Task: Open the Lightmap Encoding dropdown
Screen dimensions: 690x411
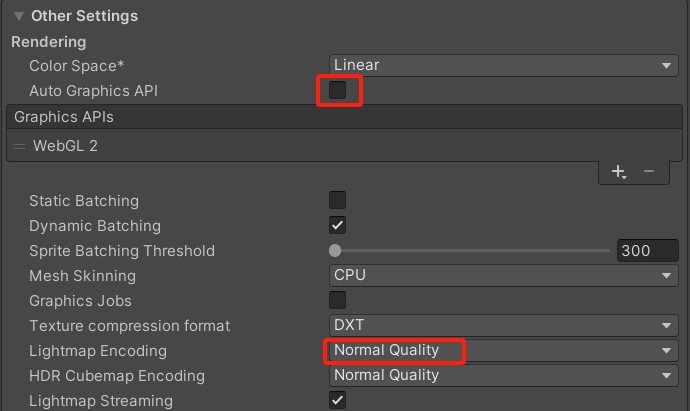Action: click(503, 351)
